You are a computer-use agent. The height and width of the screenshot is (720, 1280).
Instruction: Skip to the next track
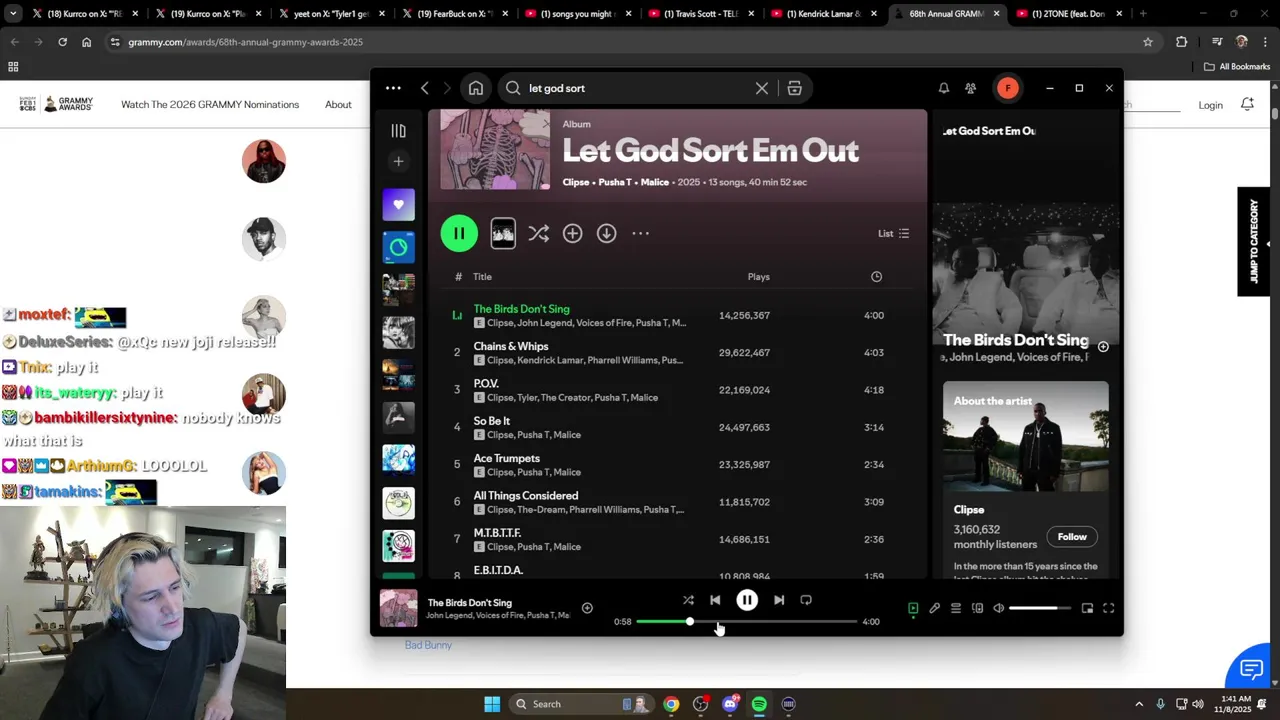(x=779, y=600)
